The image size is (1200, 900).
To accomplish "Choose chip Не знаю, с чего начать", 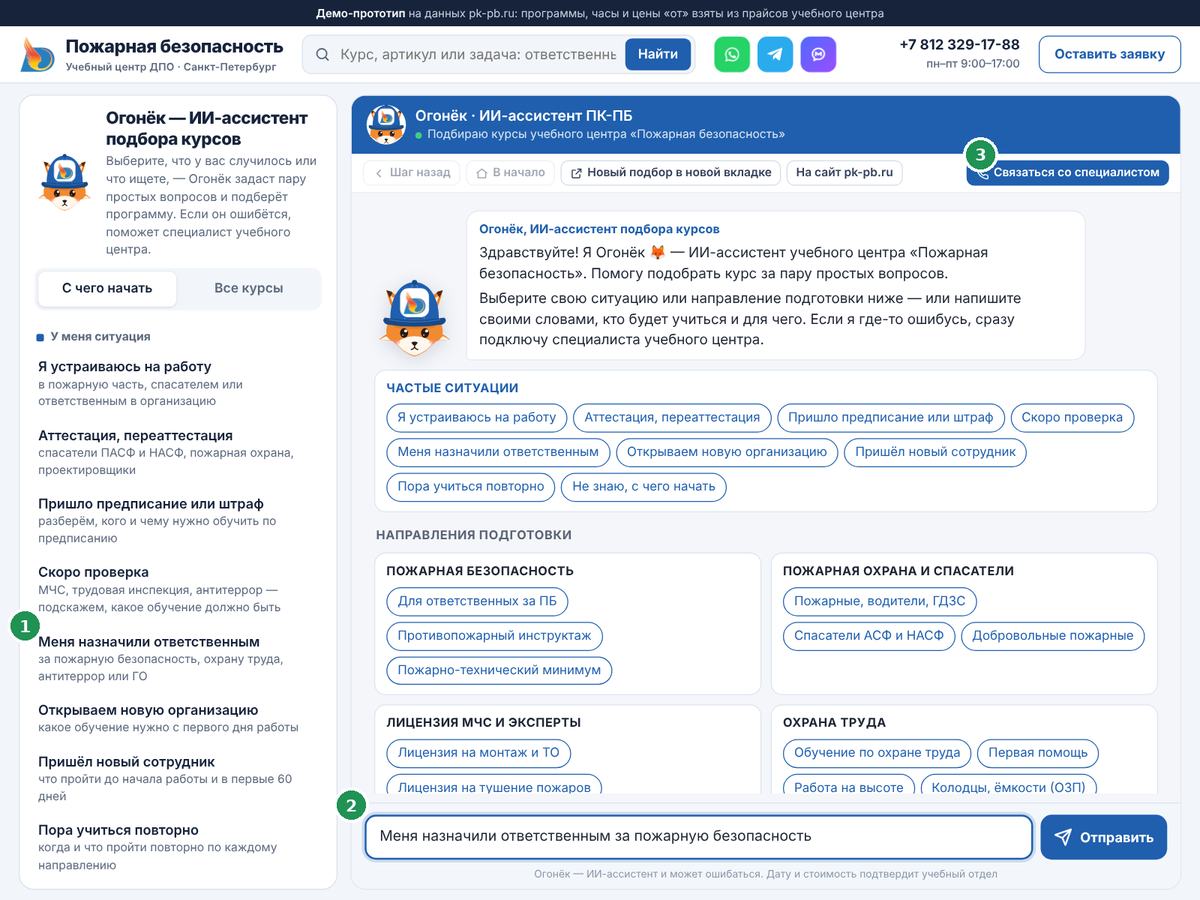I will (644, 487).
